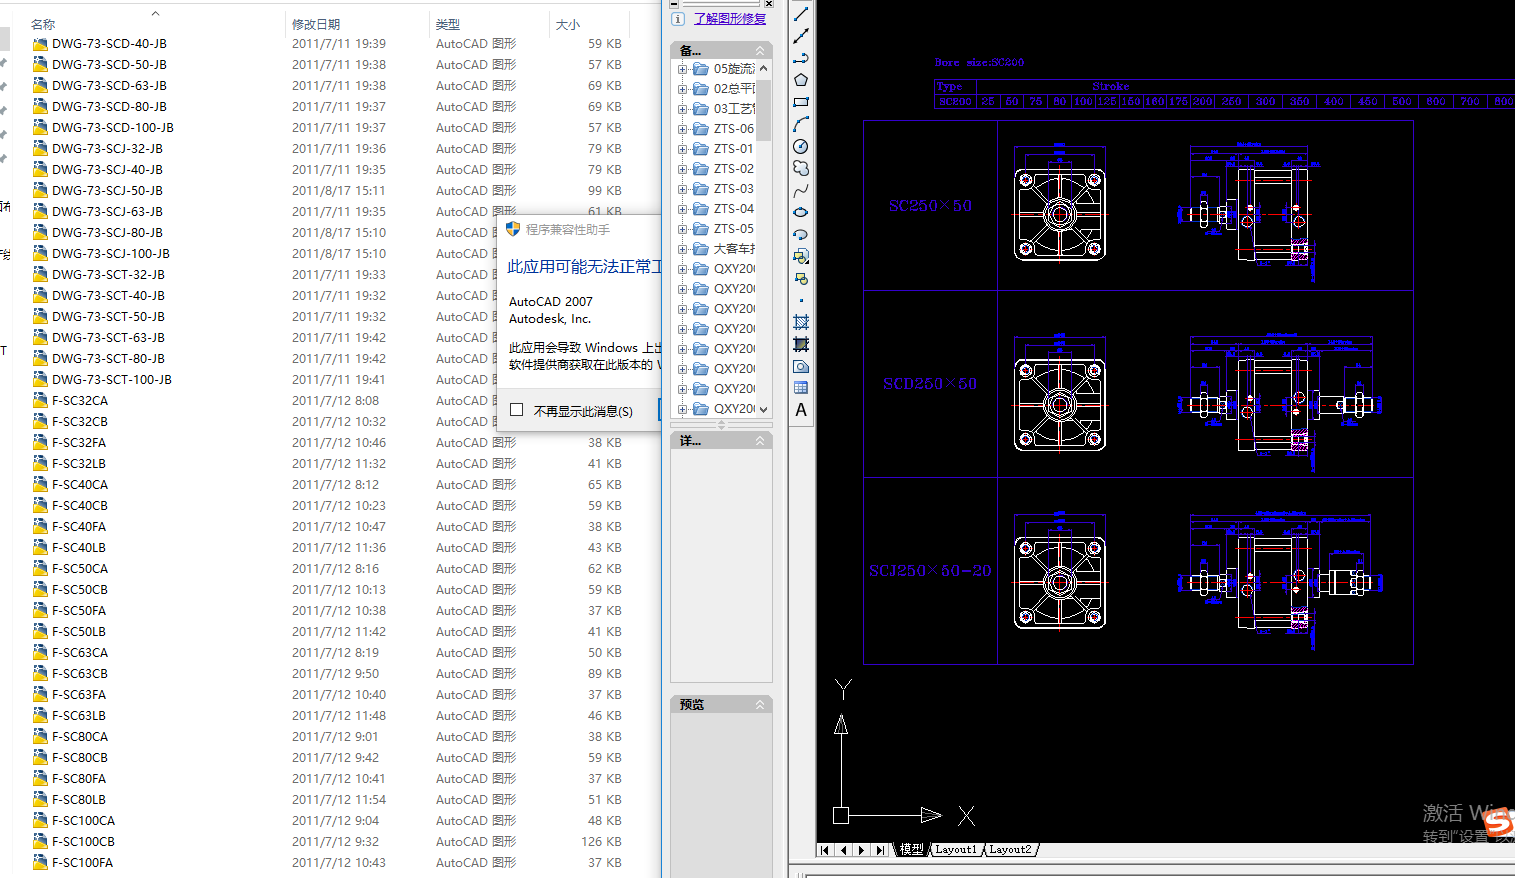Screen dimensions: 1515x878
Task: Collapse the 详... panel section
Action: pyautogui.click(x=759, y=441)
